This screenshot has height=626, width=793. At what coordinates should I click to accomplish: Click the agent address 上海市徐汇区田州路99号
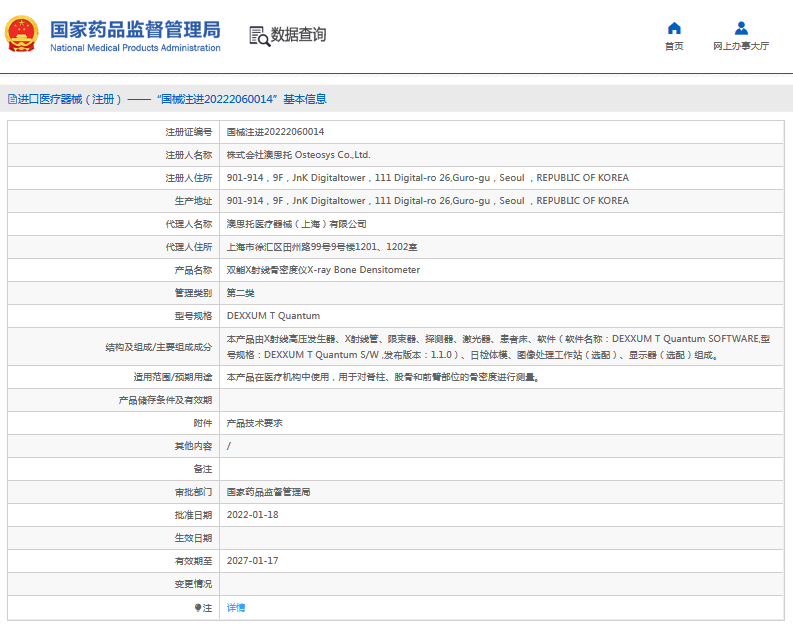click(322, 247)
